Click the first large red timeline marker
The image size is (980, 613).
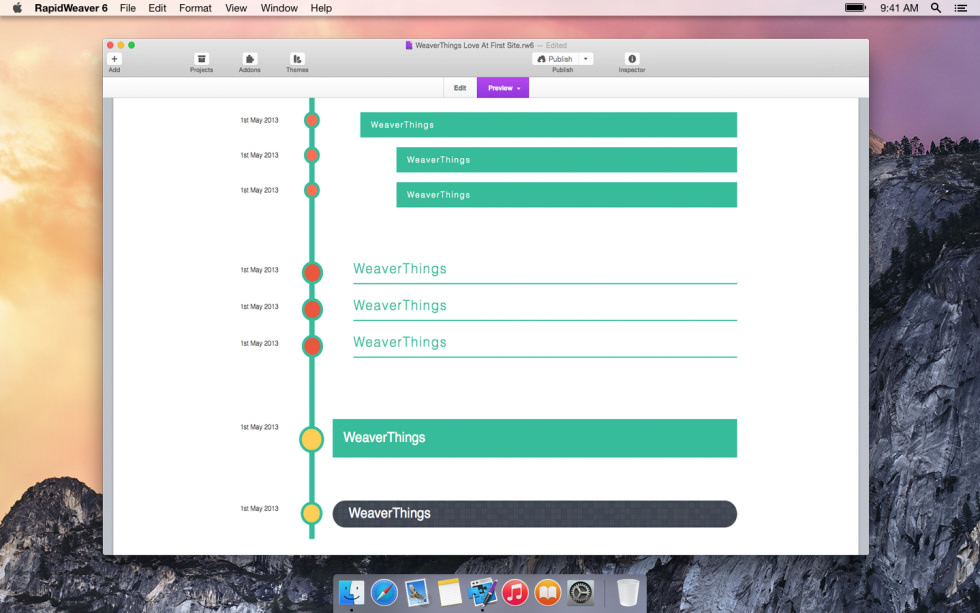[x=312, y=272]
